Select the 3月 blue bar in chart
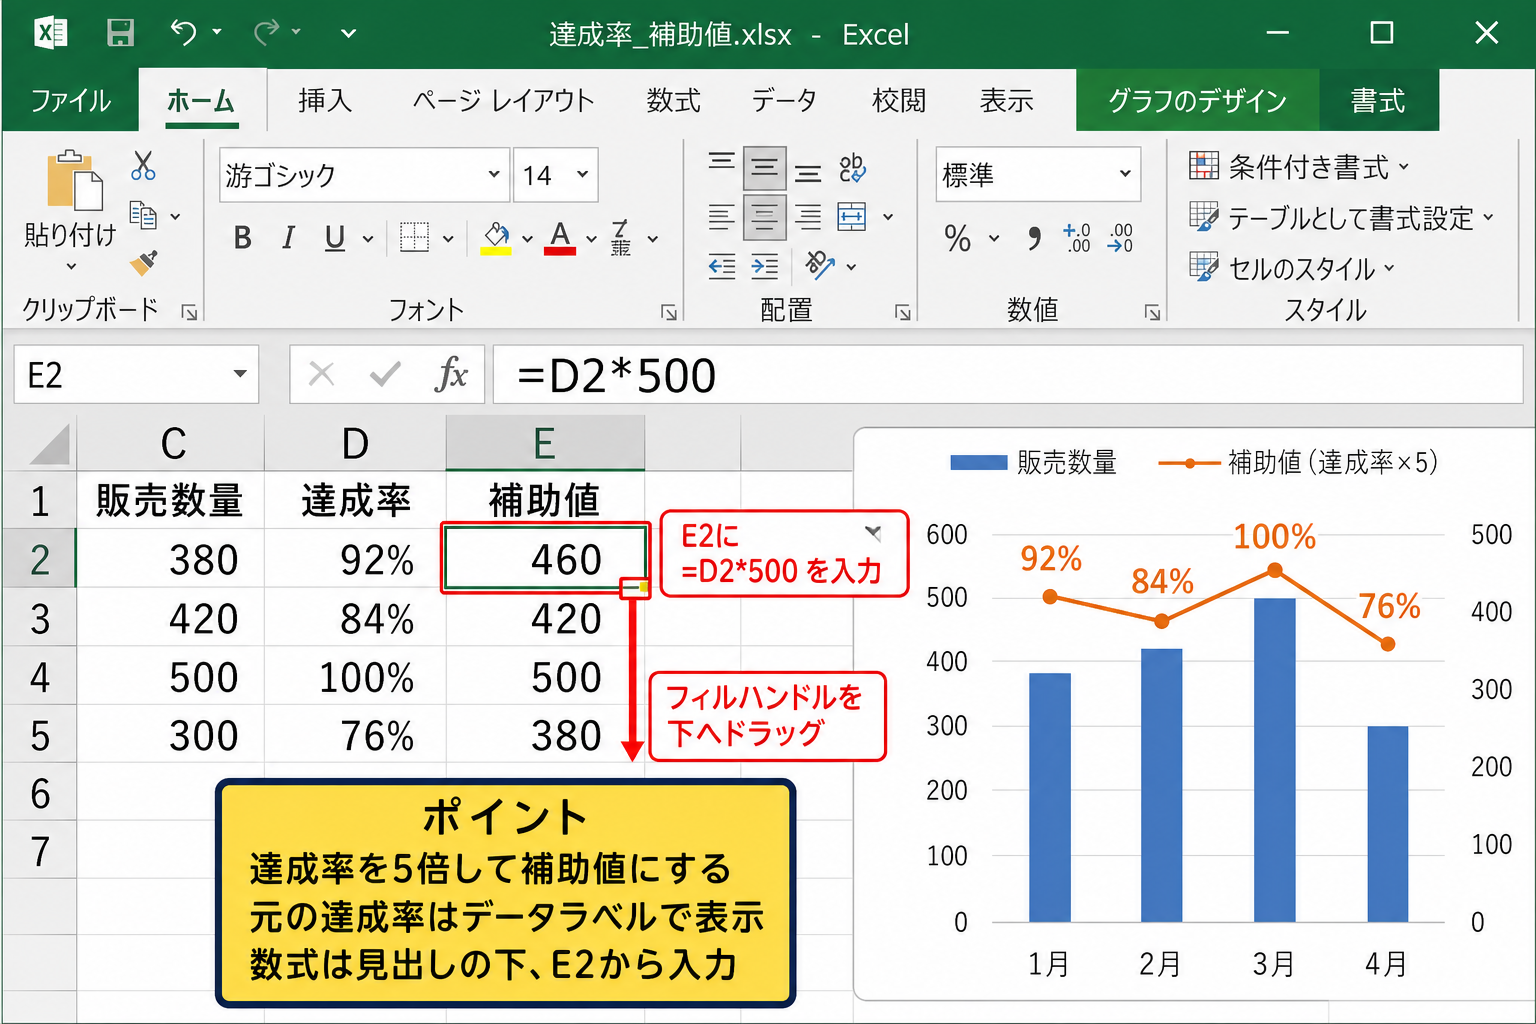 point(1274,760)
